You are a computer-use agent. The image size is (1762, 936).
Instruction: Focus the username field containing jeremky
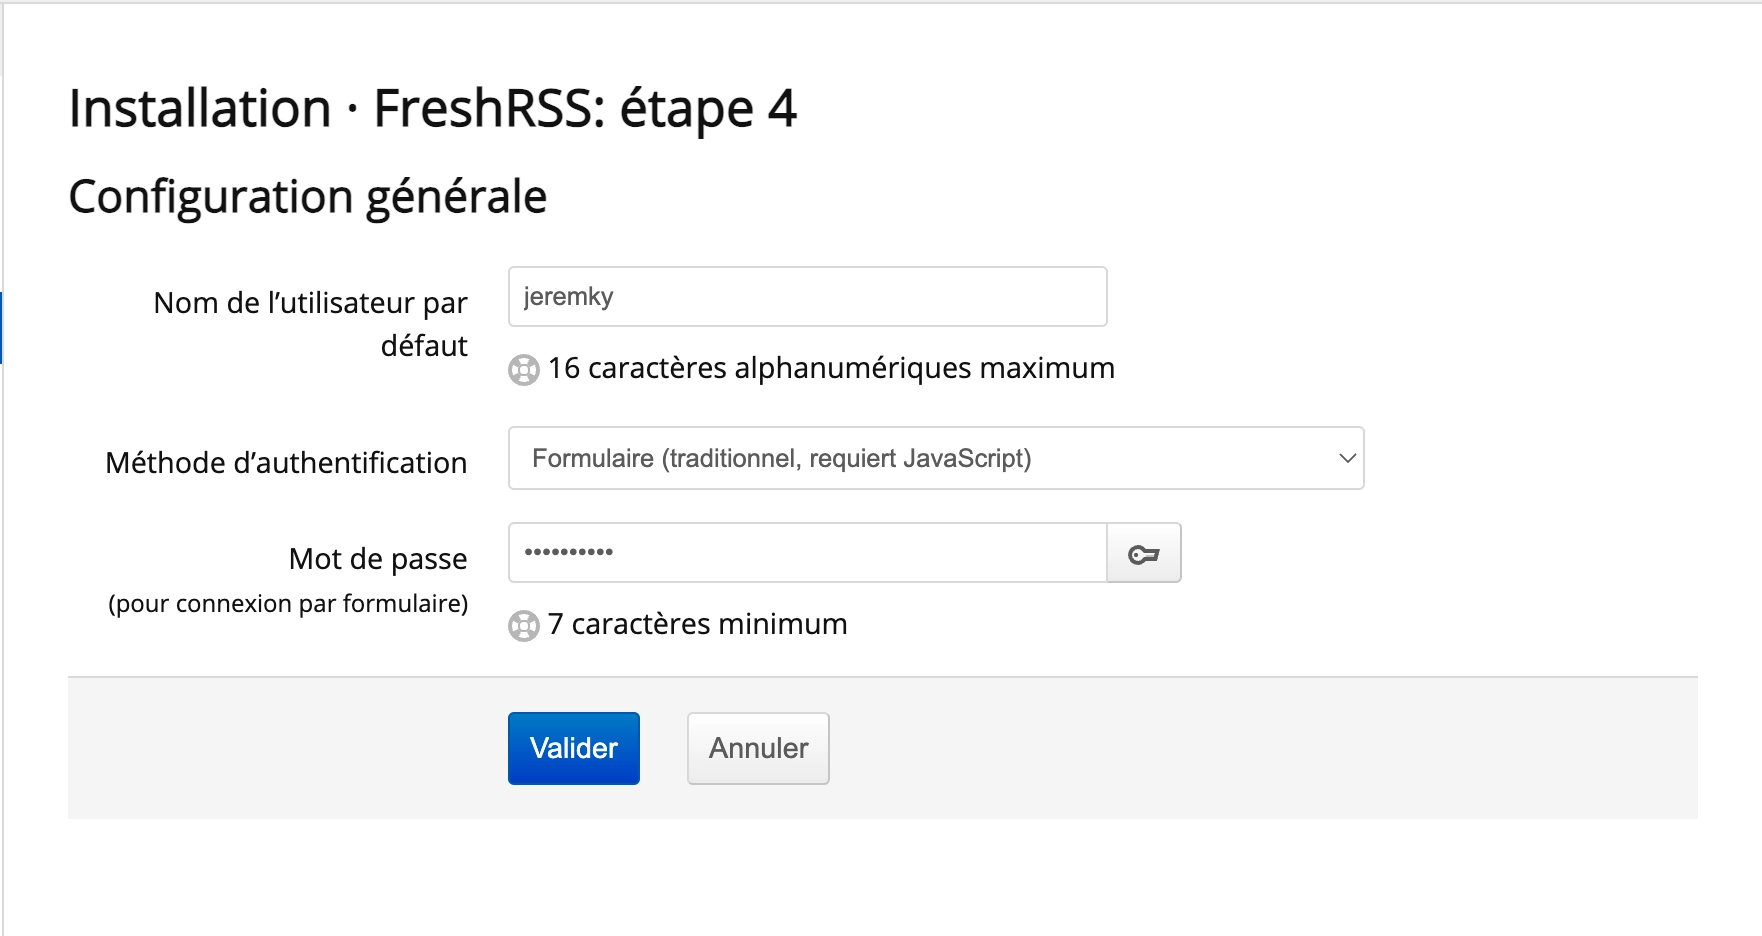coord(808,296)
